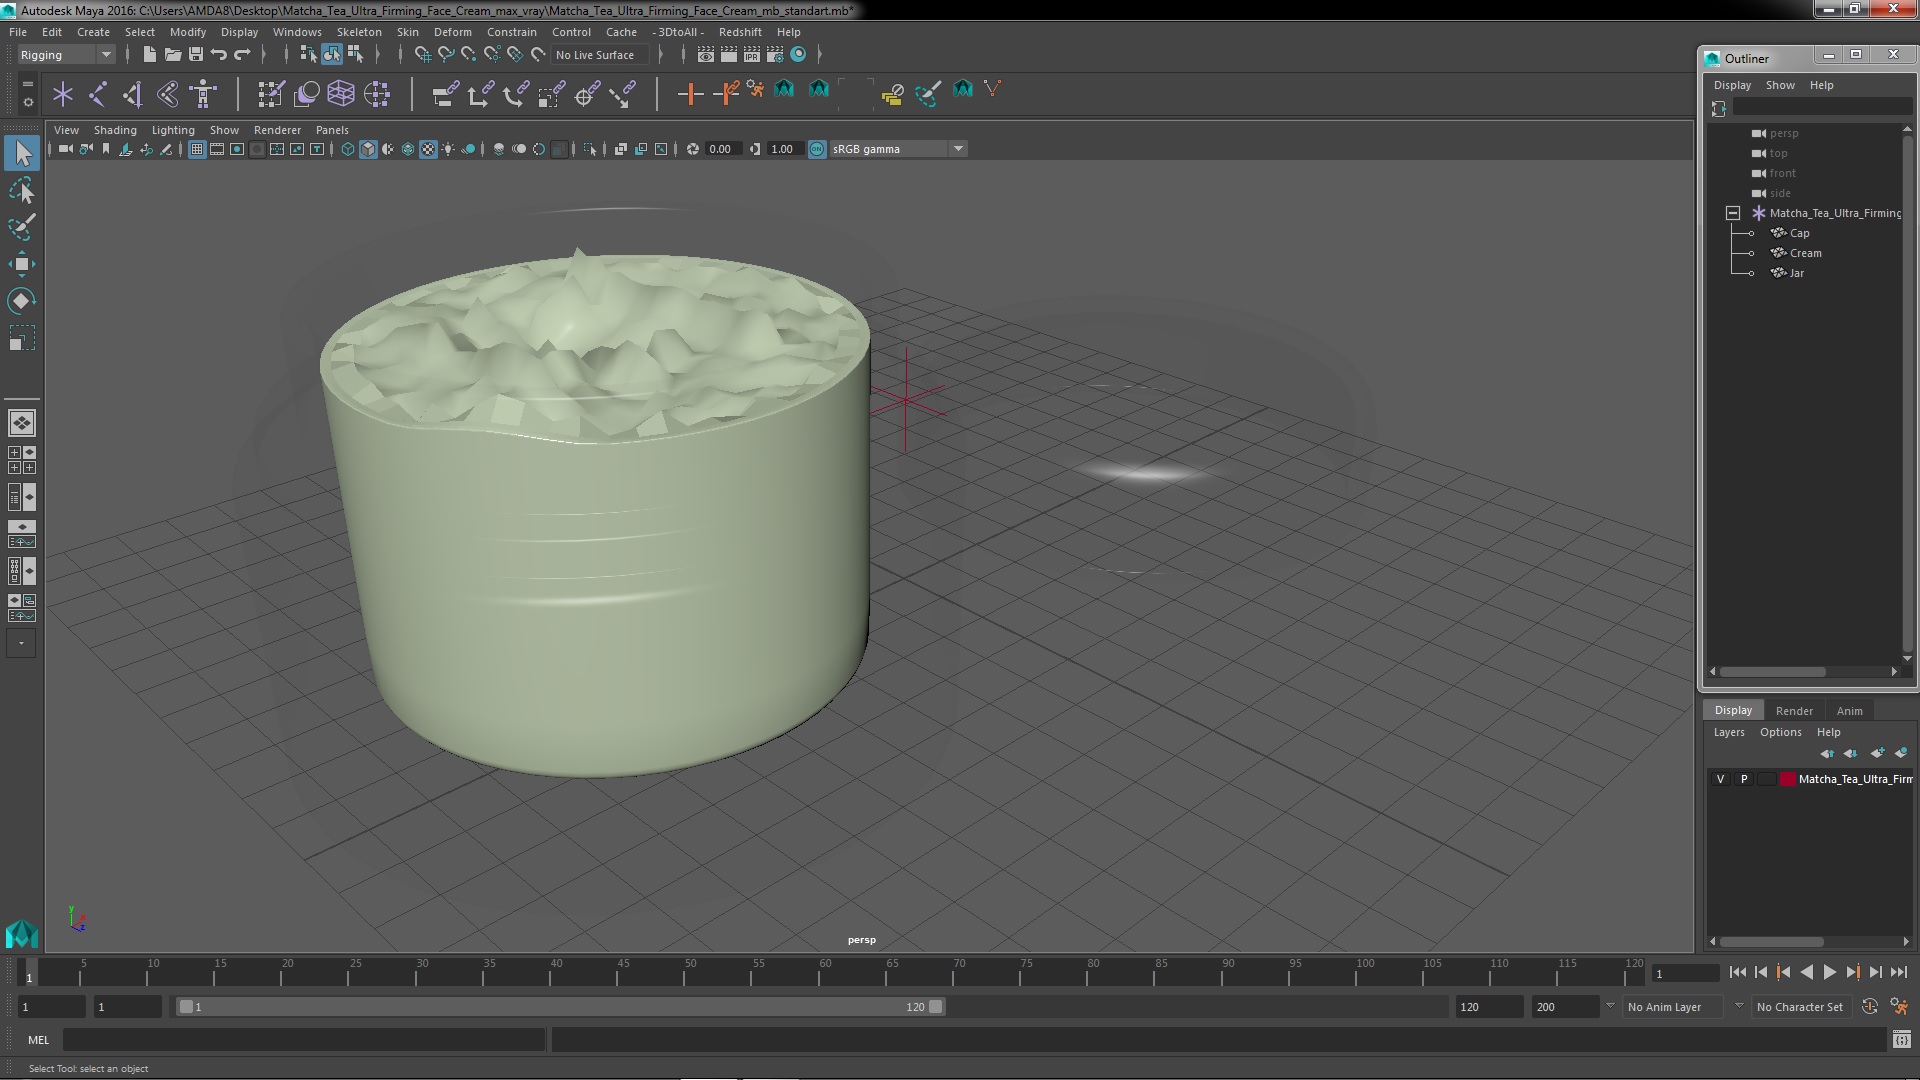Collapse Matcha_Tea_Ultra_Firming group in Outliner

[1733, 213]
